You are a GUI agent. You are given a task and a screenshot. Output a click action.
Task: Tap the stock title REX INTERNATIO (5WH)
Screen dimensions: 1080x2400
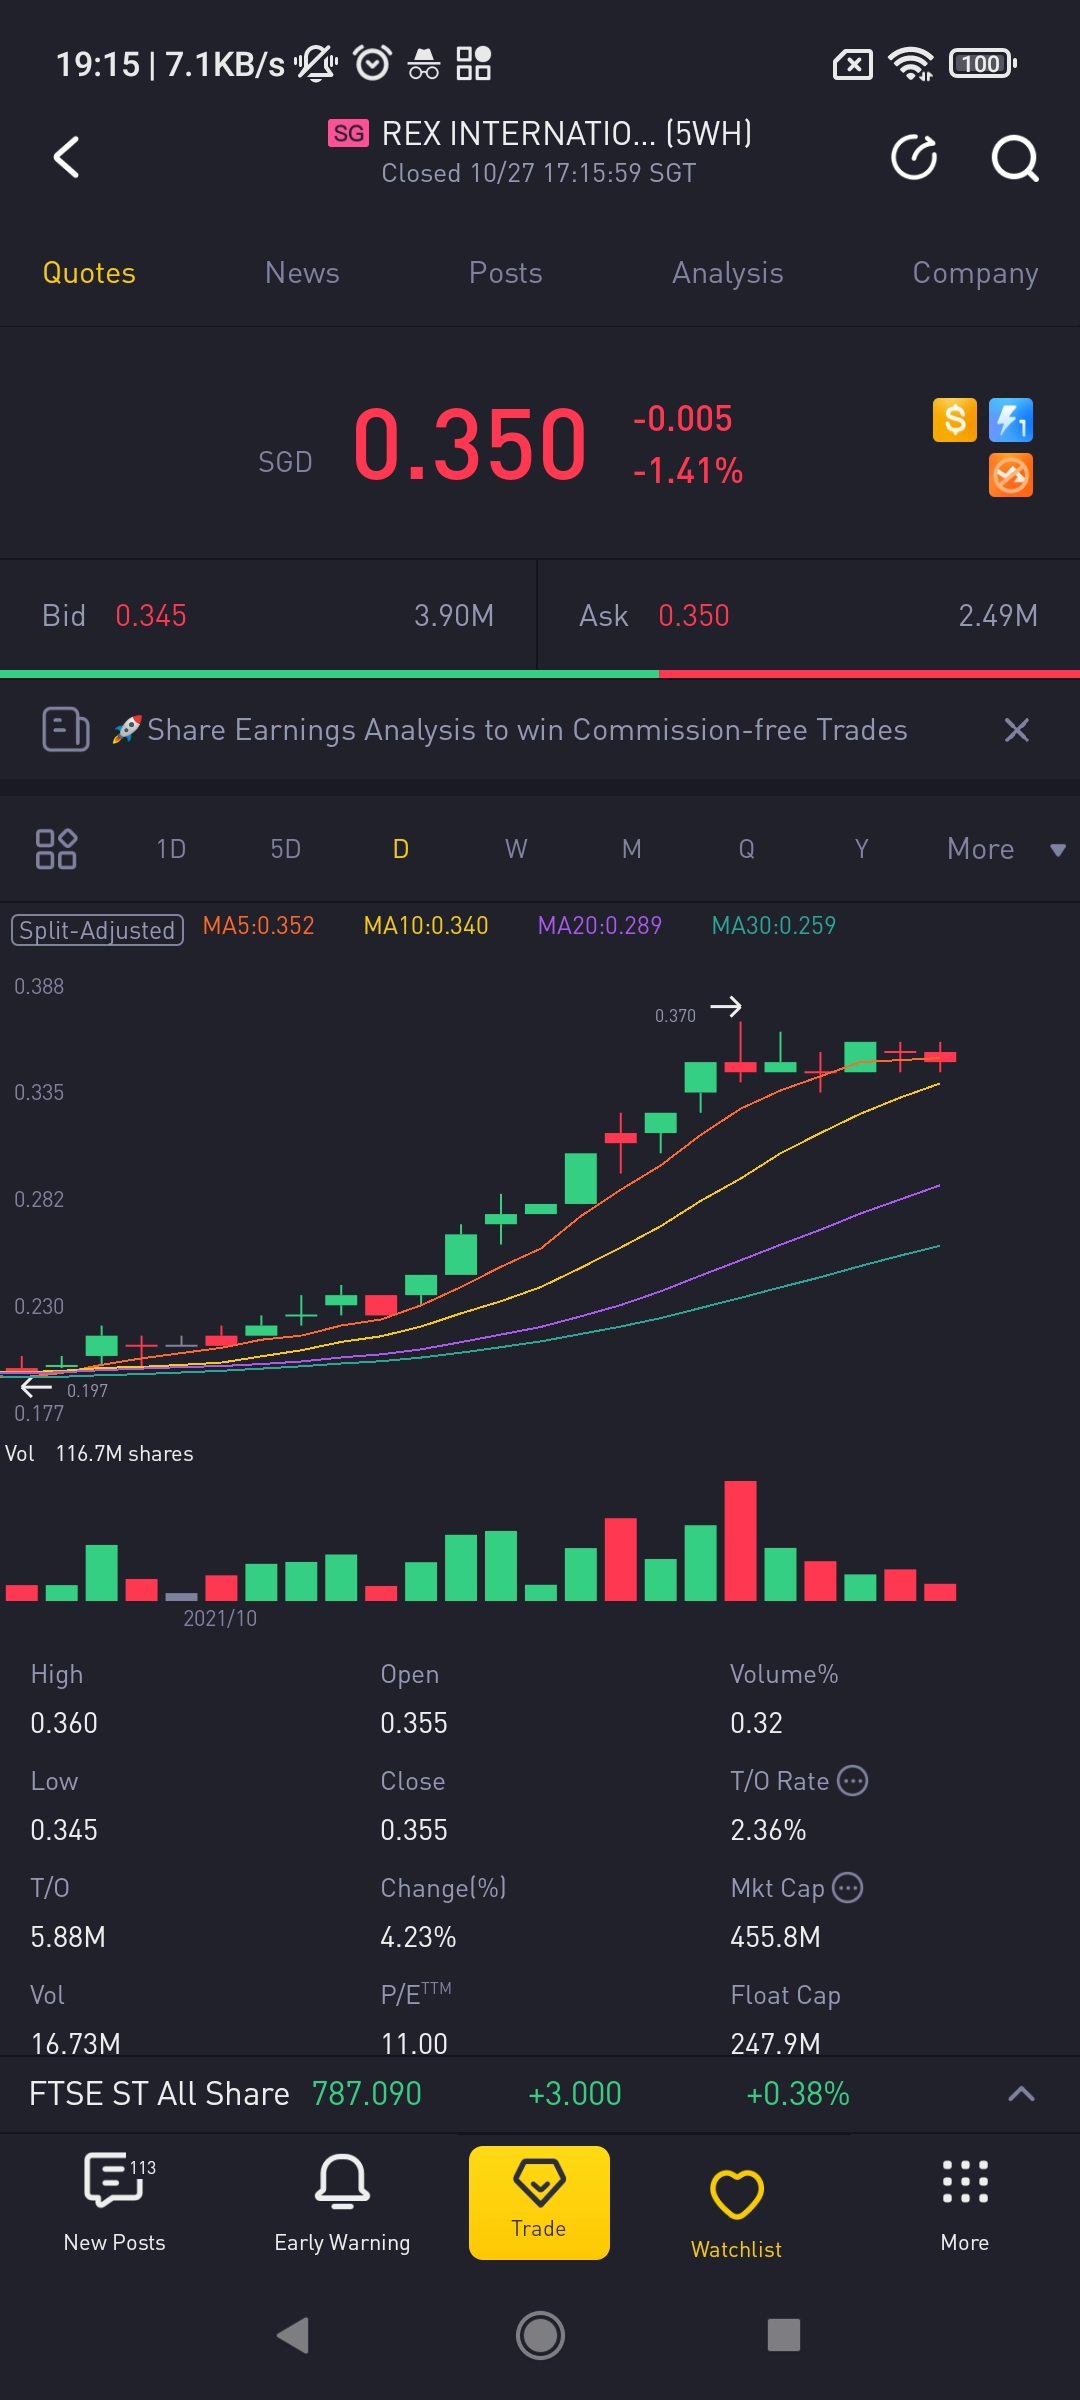[x=567, y=133]
